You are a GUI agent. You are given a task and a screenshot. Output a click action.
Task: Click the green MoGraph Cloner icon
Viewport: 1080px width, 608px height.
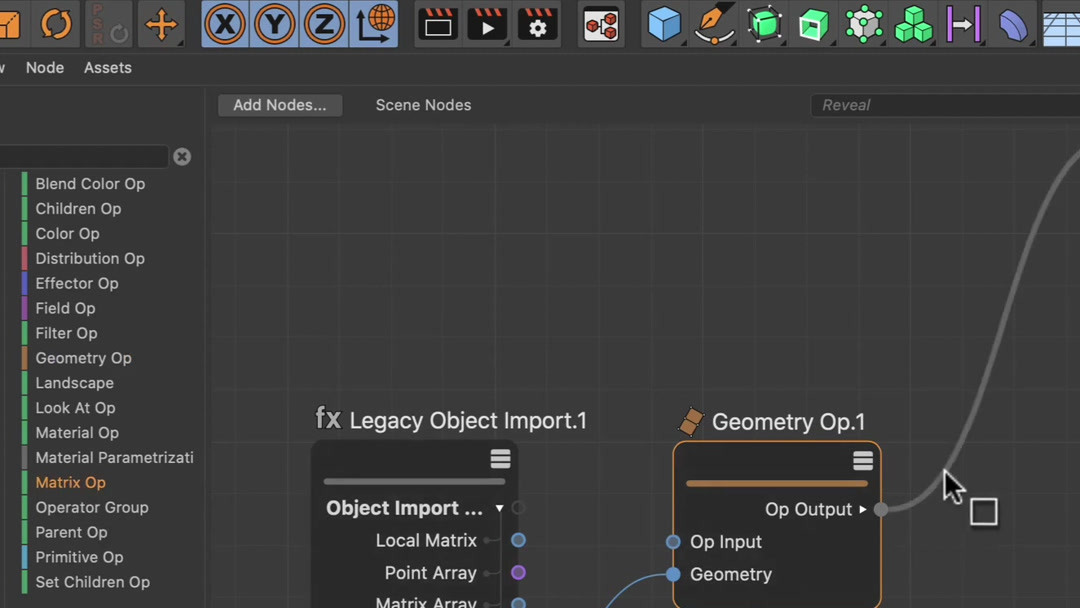pos(913,24)
